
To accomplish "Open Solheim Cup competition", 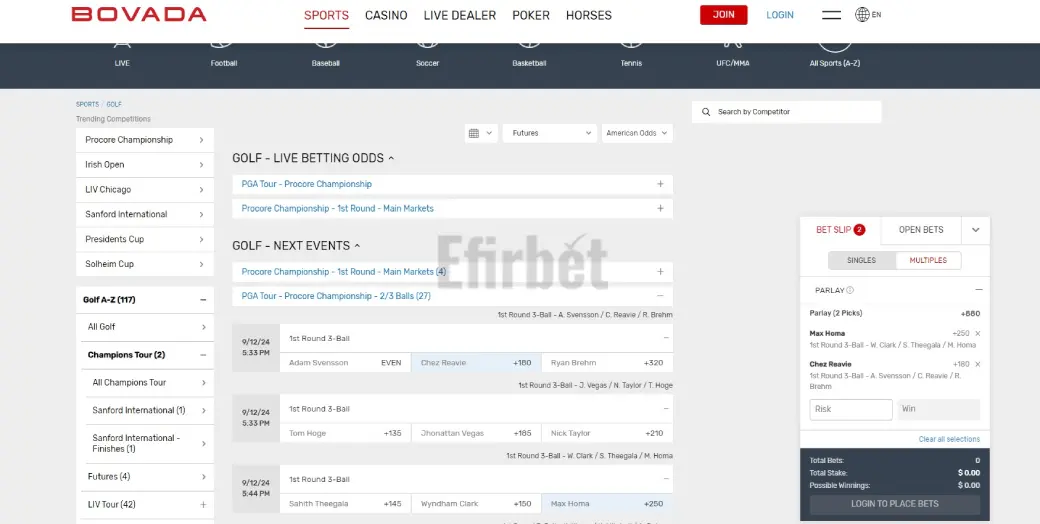I will tap(145, 264).
